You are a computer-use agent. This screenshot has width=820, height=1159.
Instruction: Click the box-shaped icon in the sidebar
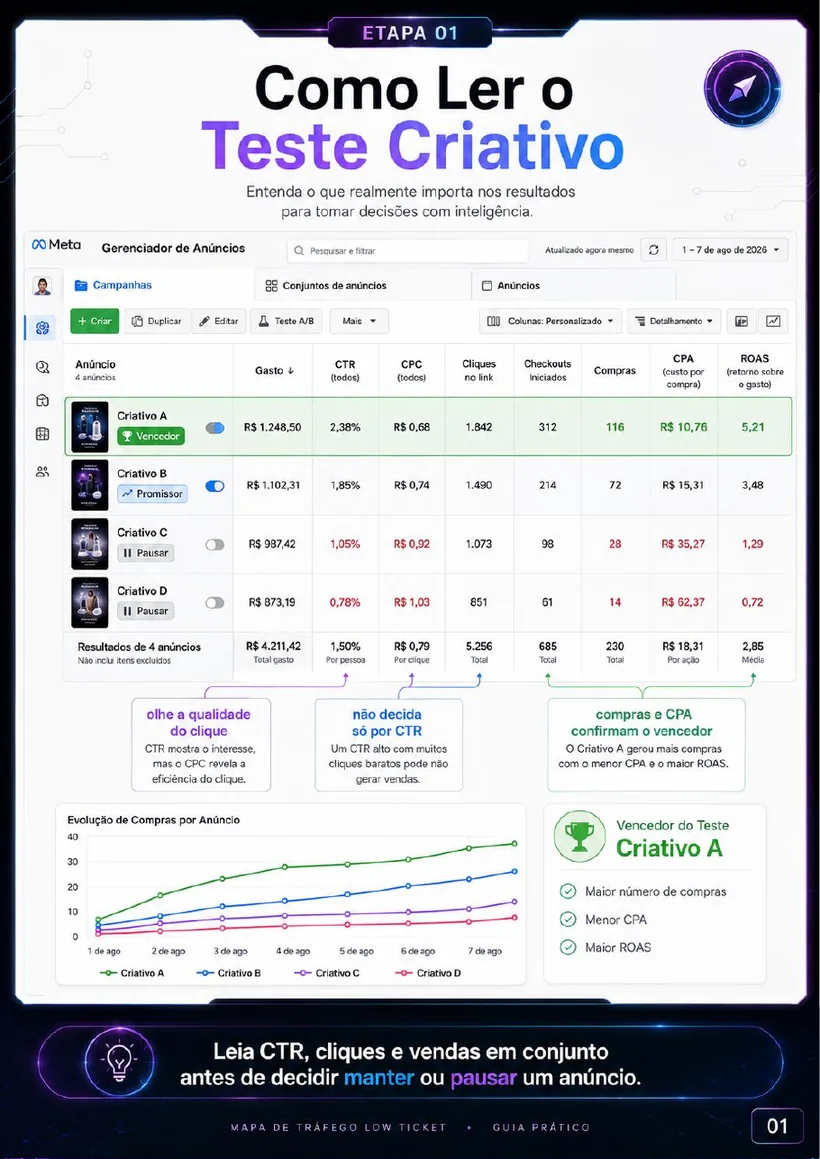pyautogui.click(x=43, y=401)
